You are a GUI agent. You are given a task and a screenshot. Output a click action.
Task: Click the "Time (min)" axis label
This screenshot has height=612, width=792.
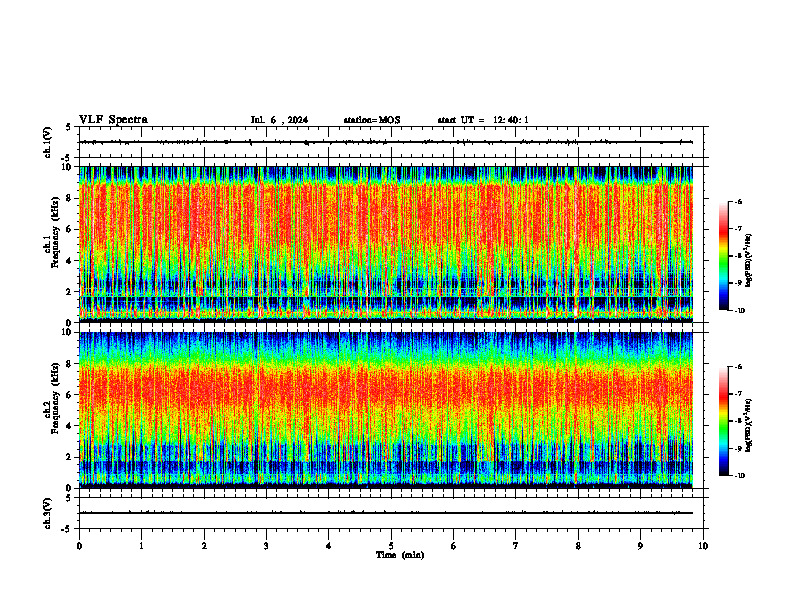pos(400,555)
